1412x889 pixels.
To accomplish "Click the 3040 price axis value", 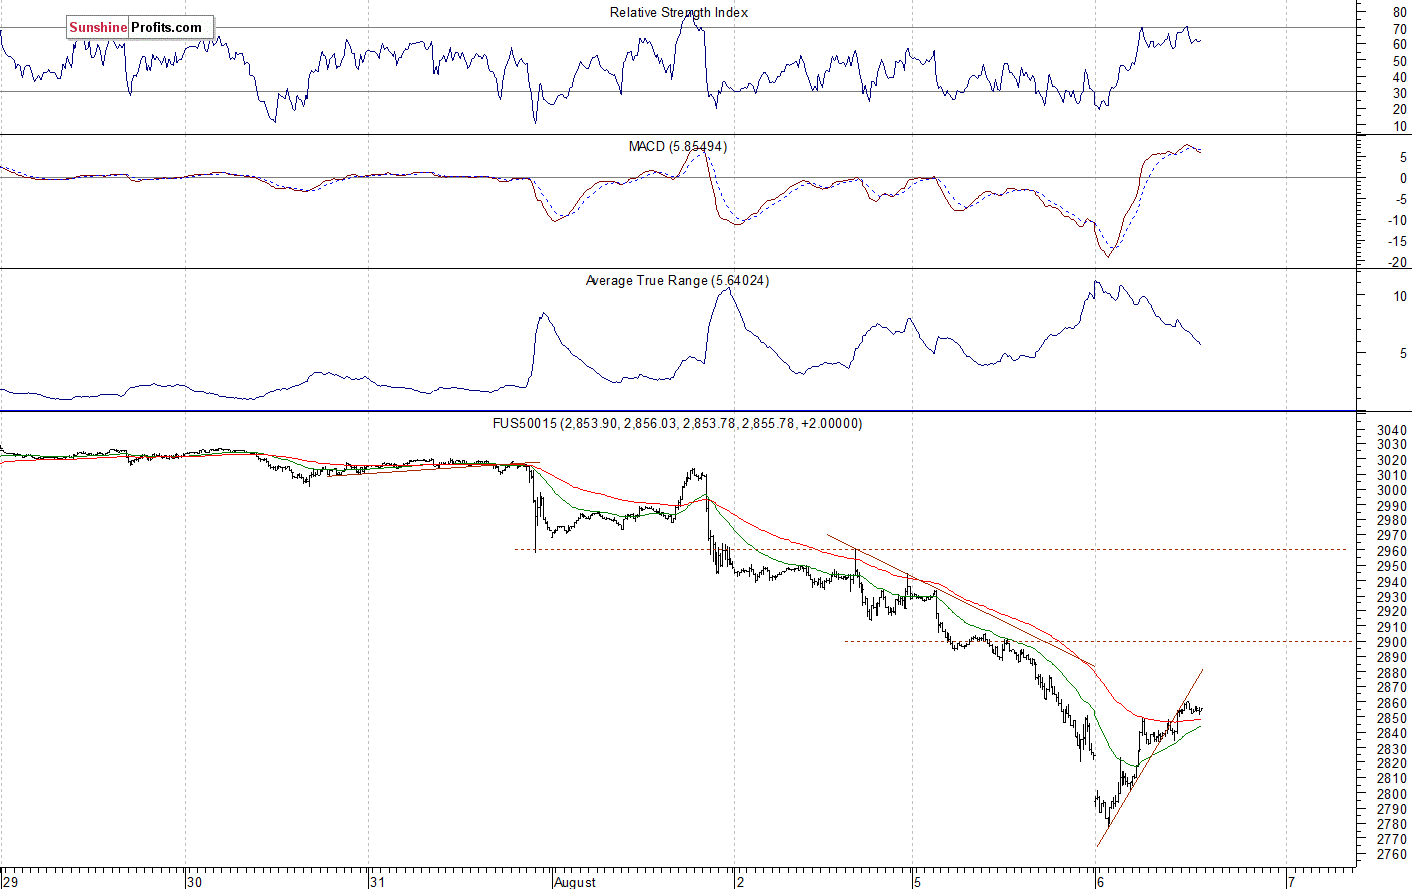I will [x=1392, y=430].
